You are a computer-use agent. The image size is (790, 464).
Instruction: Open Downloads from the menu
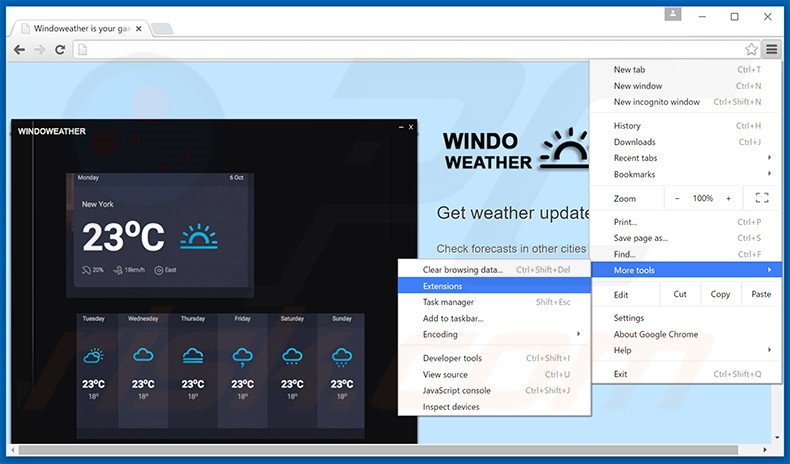pyautogui.click(x=686, y=142)
